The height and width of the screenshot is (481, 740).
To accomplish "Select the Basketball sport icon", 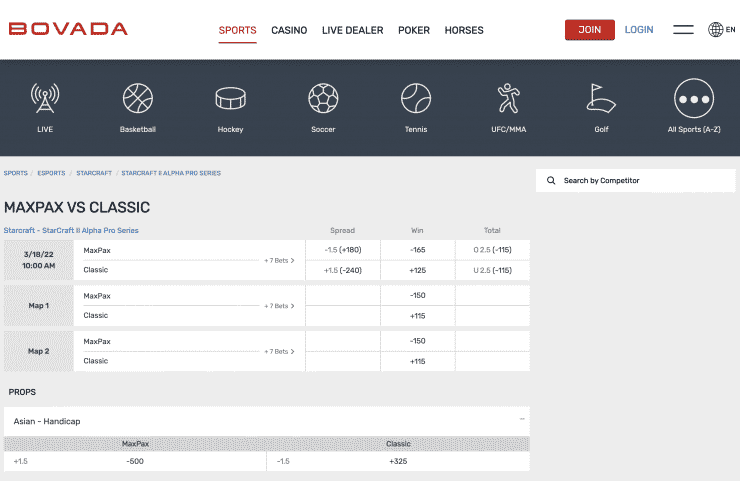I will (x=138, y=98).
